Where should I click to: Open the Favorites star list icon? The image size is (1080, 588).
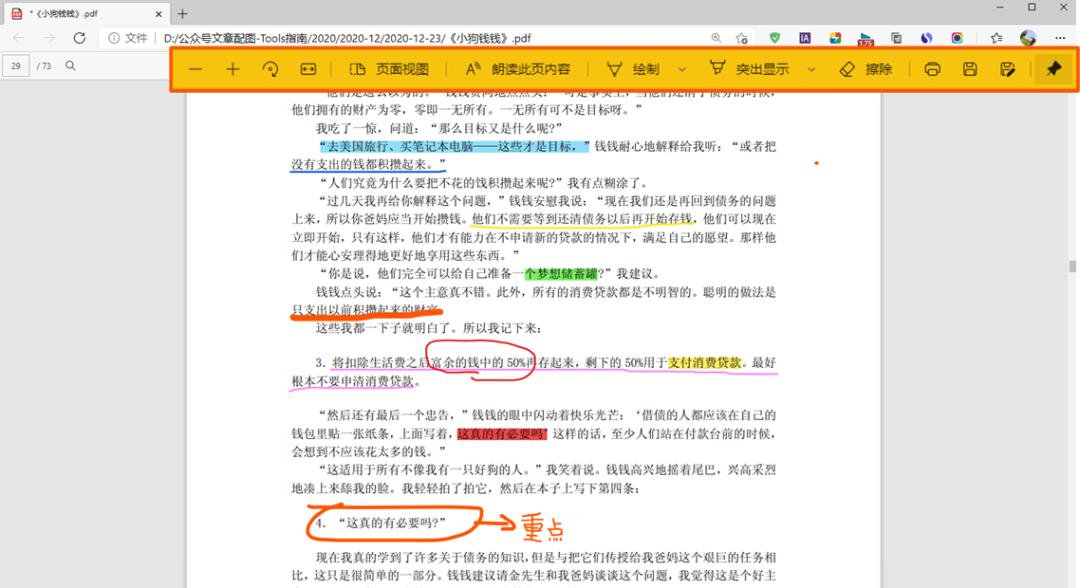click(997, 38)
